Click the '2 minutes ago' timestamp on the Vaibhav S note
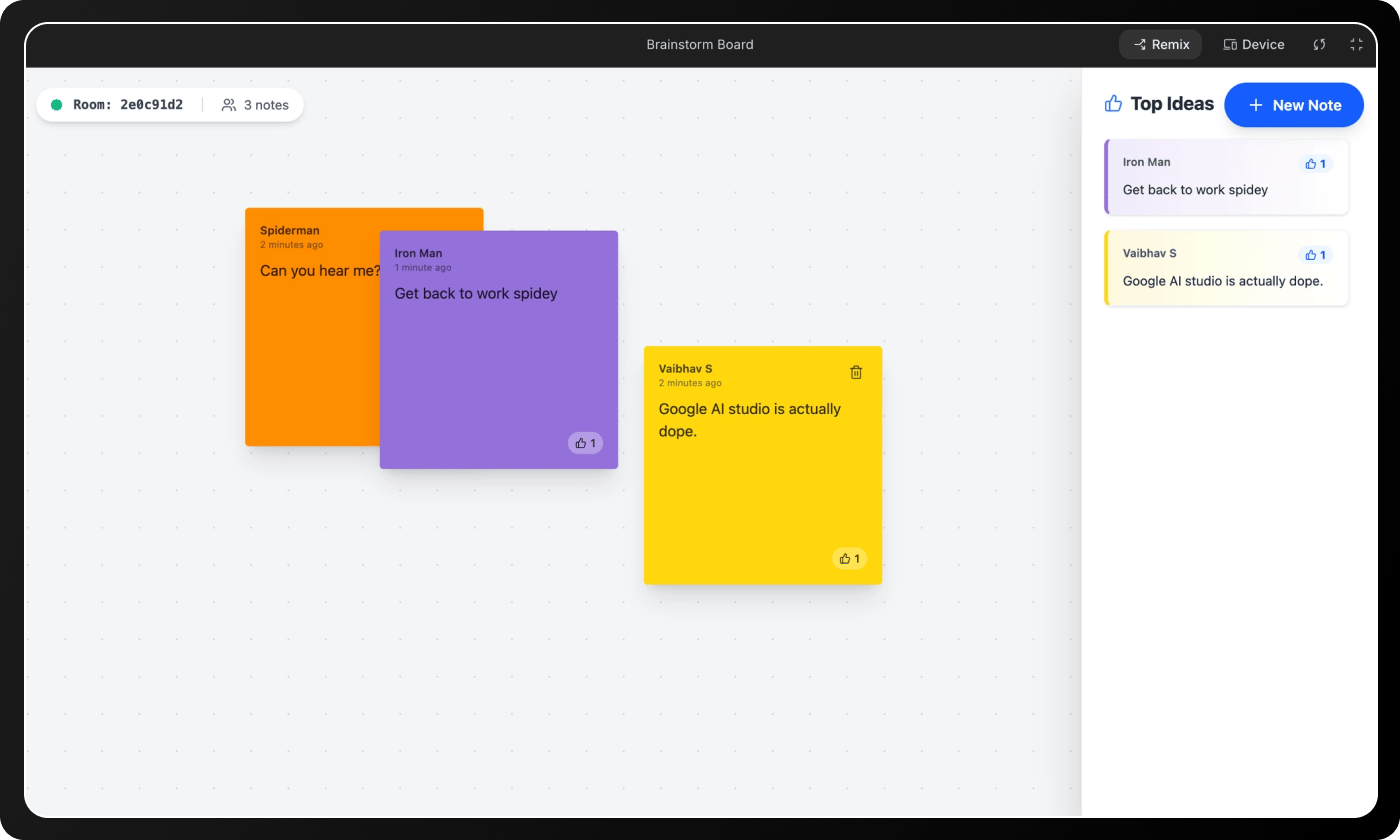1400x840 pixels. pyautogui.click(x=690, y=383)
